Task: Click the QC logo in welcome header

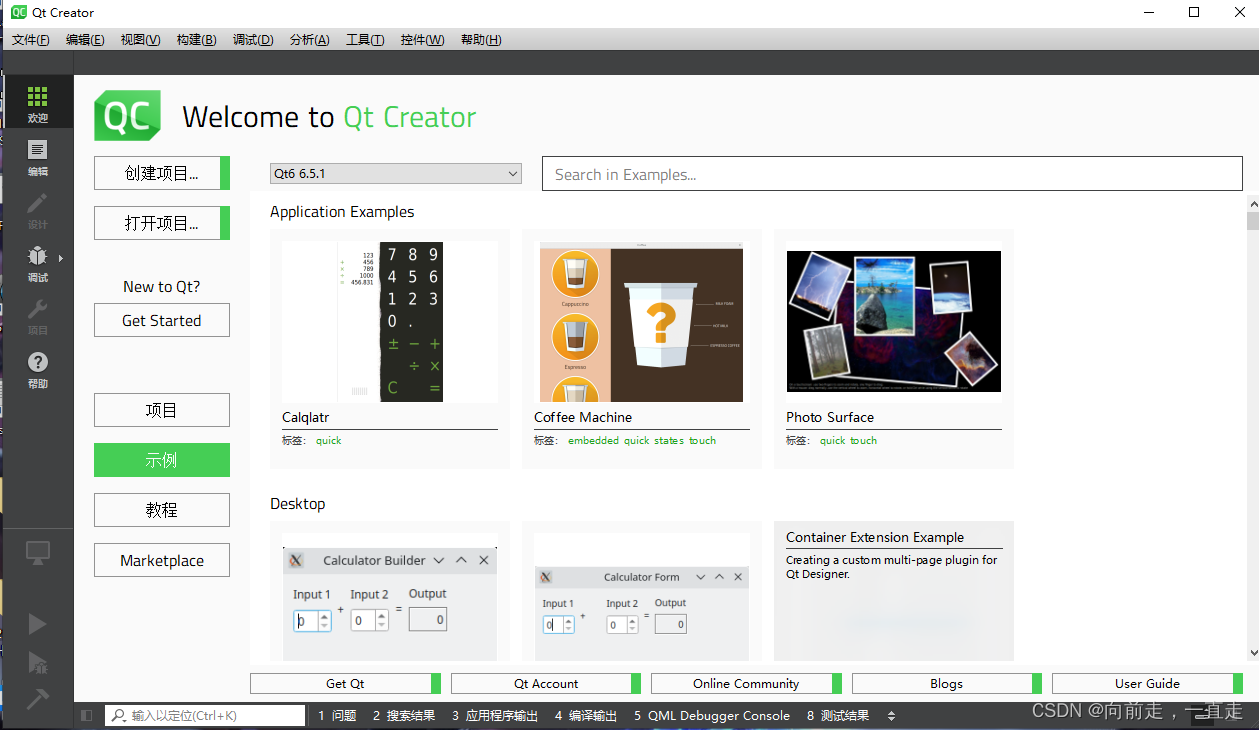Action: (127, 116)
